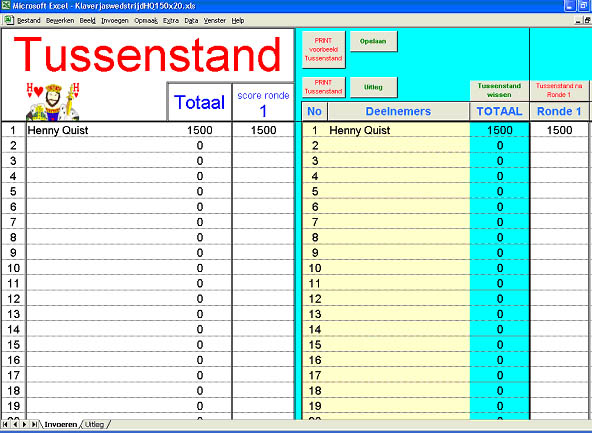Click the PRINT voorbeeld Tussenstand button

(324, 49)
